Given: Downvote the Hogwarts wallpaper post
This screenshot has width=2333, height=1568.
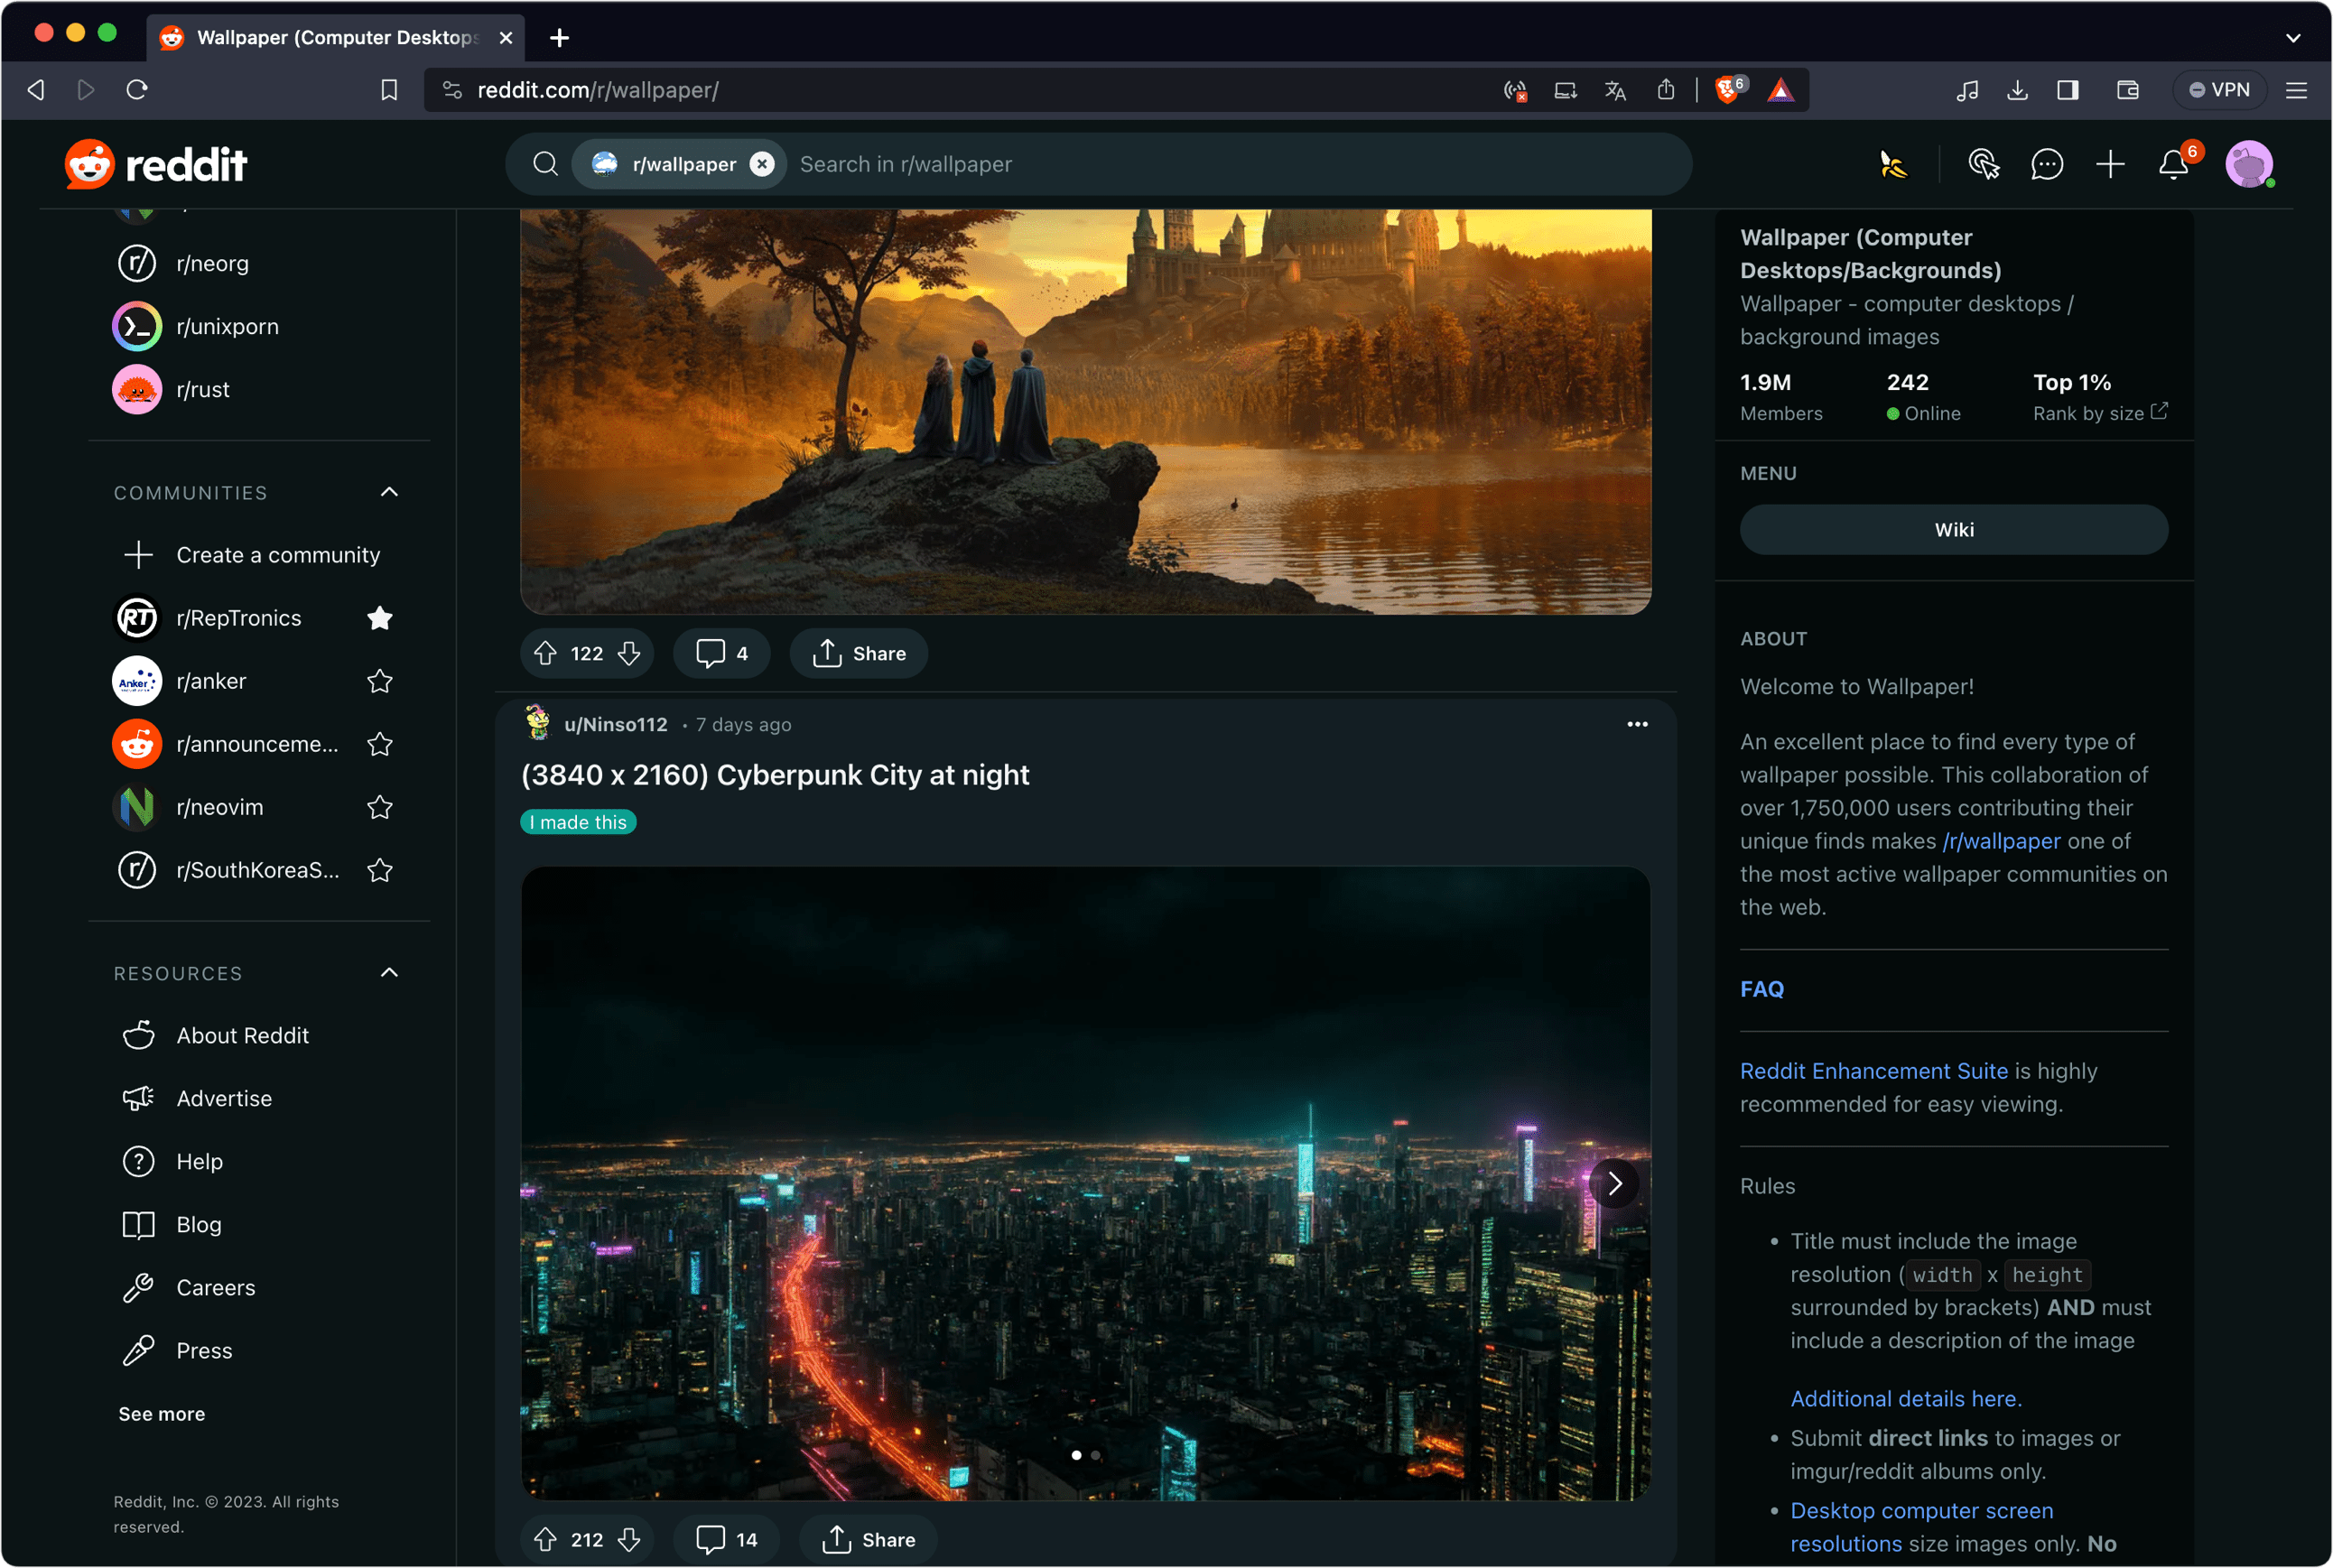Looking at the screenshot, I should click(x=629, y=653).
